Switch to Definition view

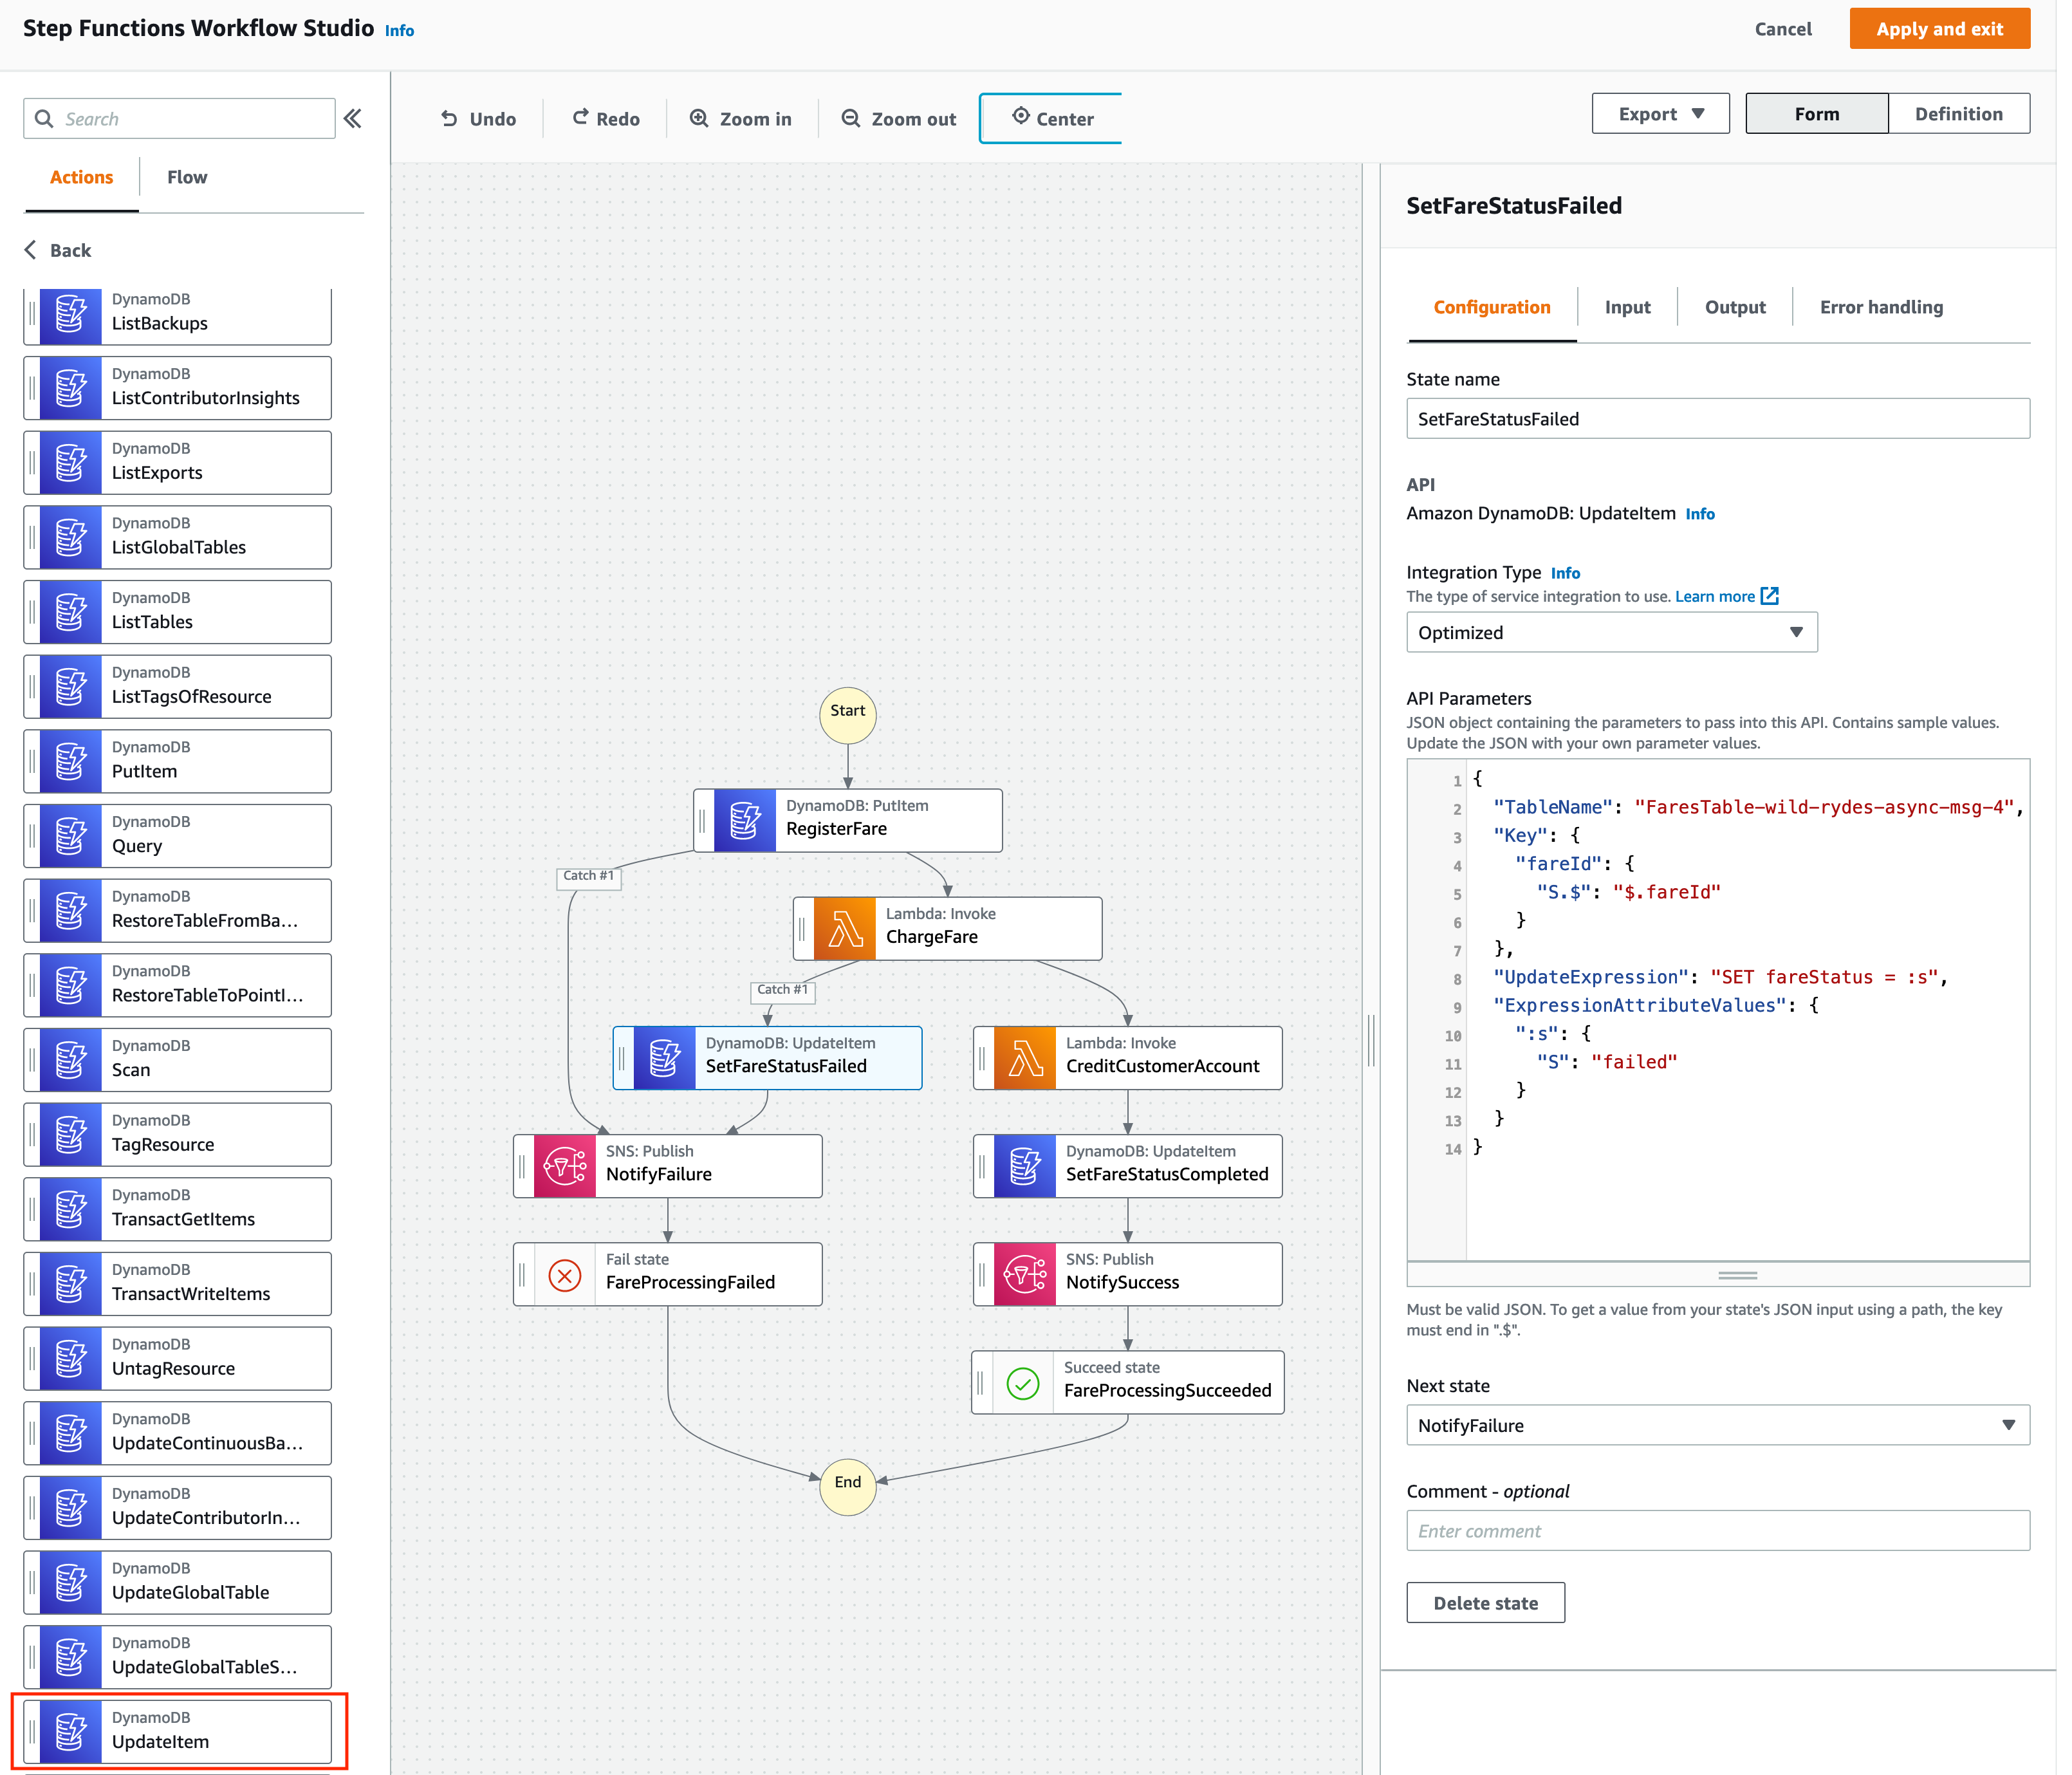1959,114
